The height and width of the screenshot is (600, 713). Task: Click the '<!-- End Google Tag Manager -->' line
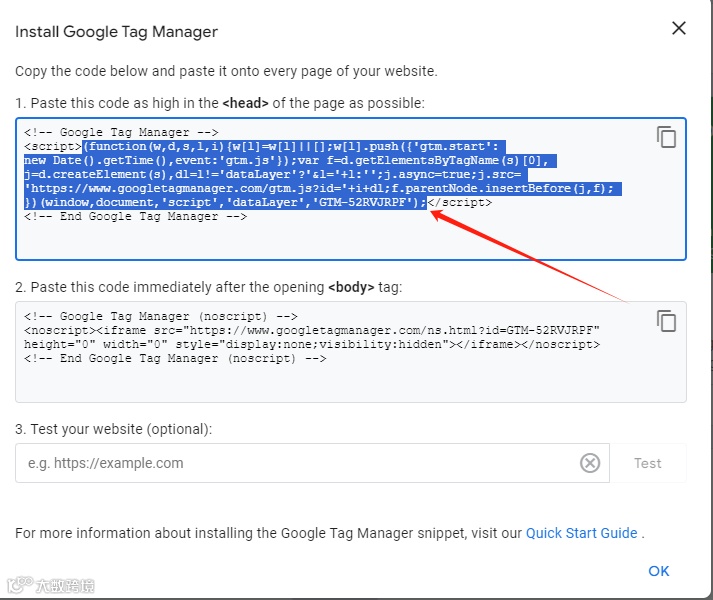click(x=136, y=217)
